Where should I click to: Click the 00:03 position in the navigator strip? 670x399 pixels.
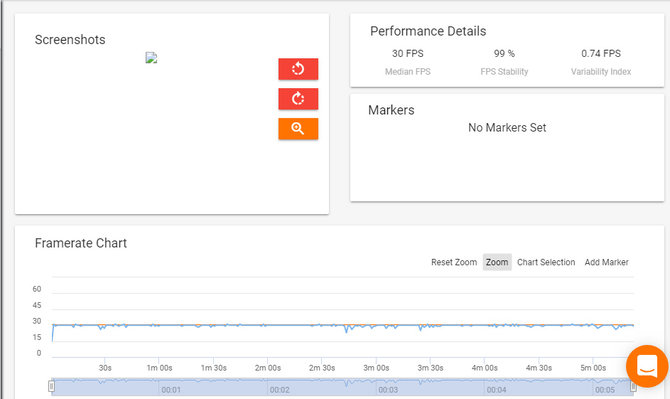coord(388,390)
